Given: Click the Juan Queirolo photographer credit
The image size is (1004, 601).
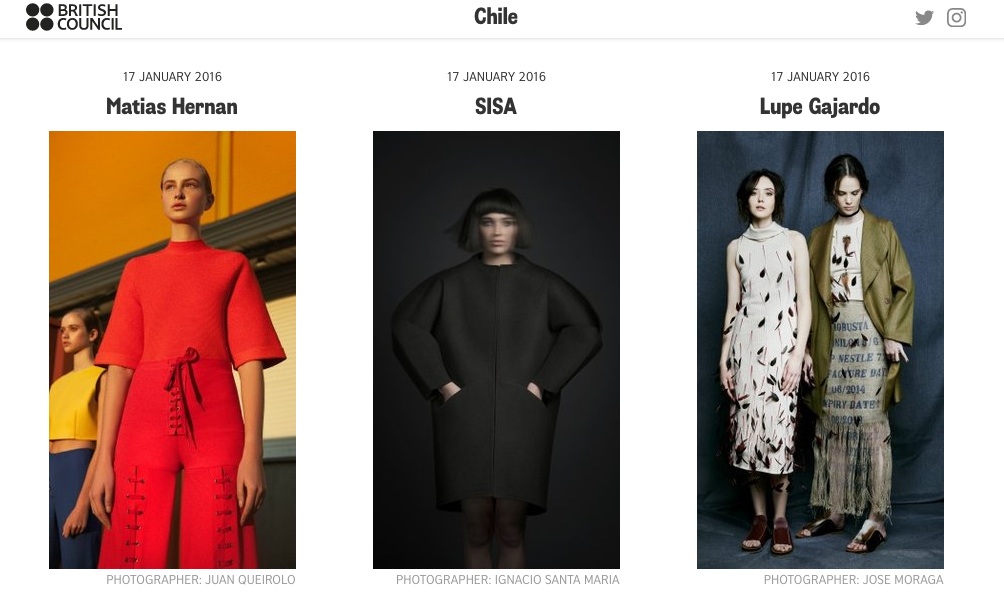Looking at the screenshot, I should (200, 580).
